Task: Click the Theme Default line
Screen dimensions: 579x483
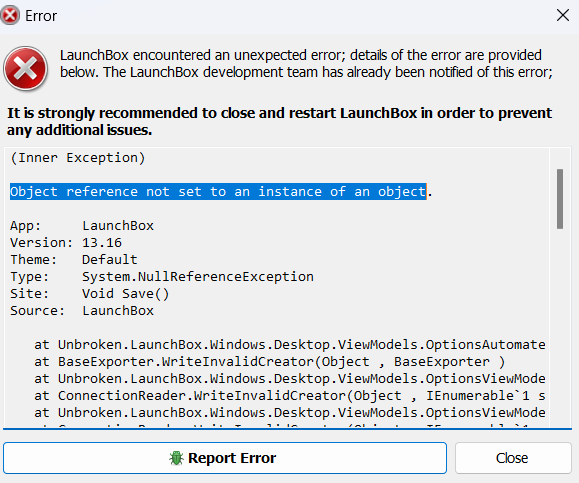Action: point(73,260)
